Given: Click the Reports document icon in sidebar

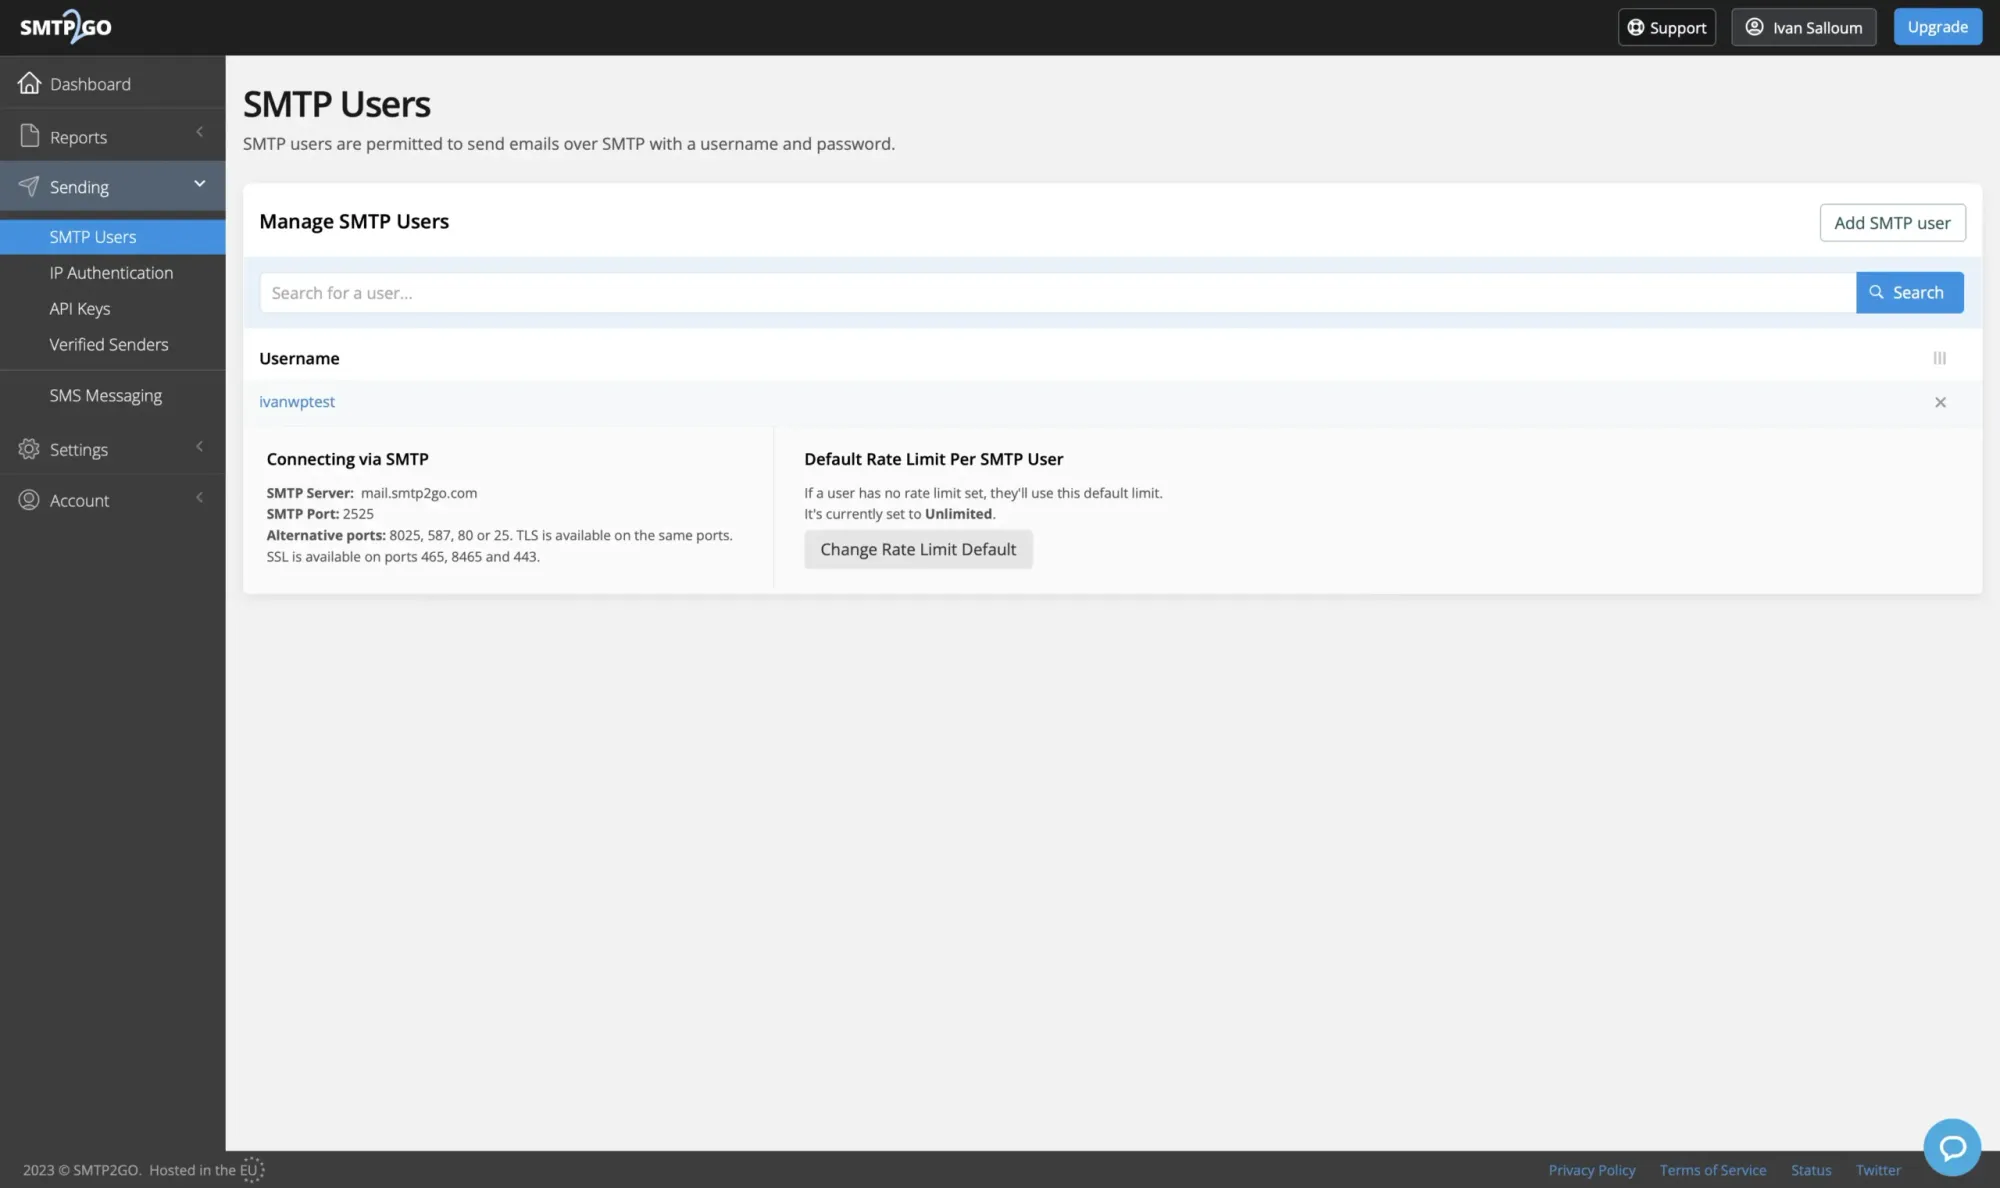Looking at the screenshot, I should pyautogui.click(x=29, y=135).
